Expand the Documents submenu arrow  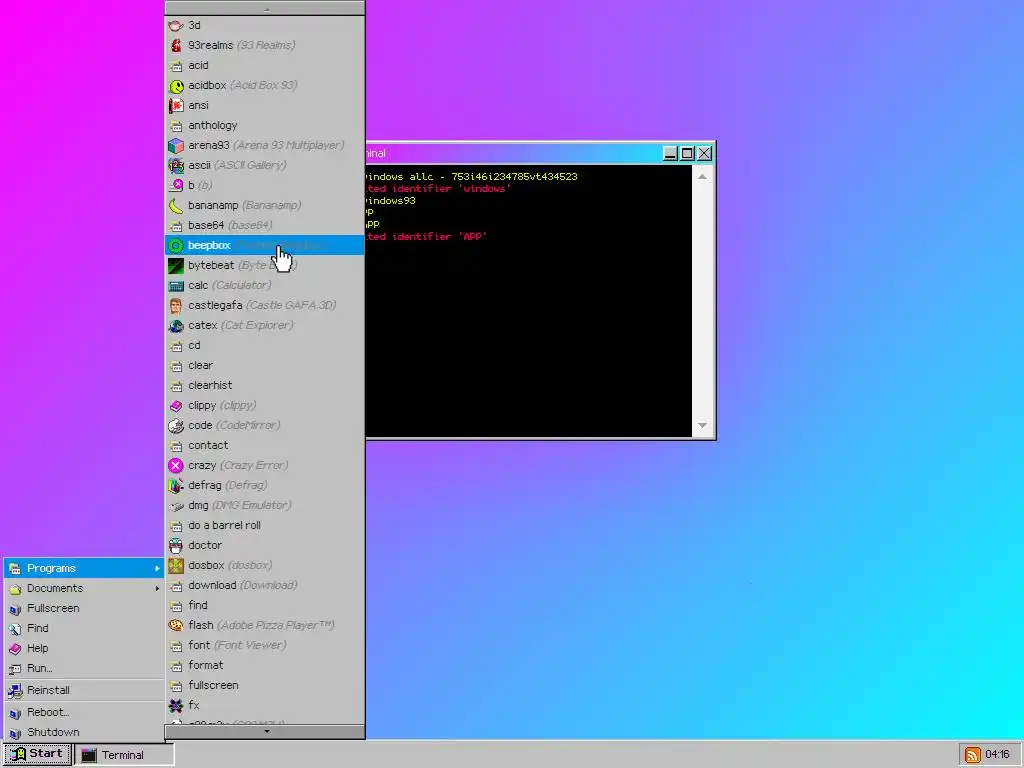click(157, 588)
